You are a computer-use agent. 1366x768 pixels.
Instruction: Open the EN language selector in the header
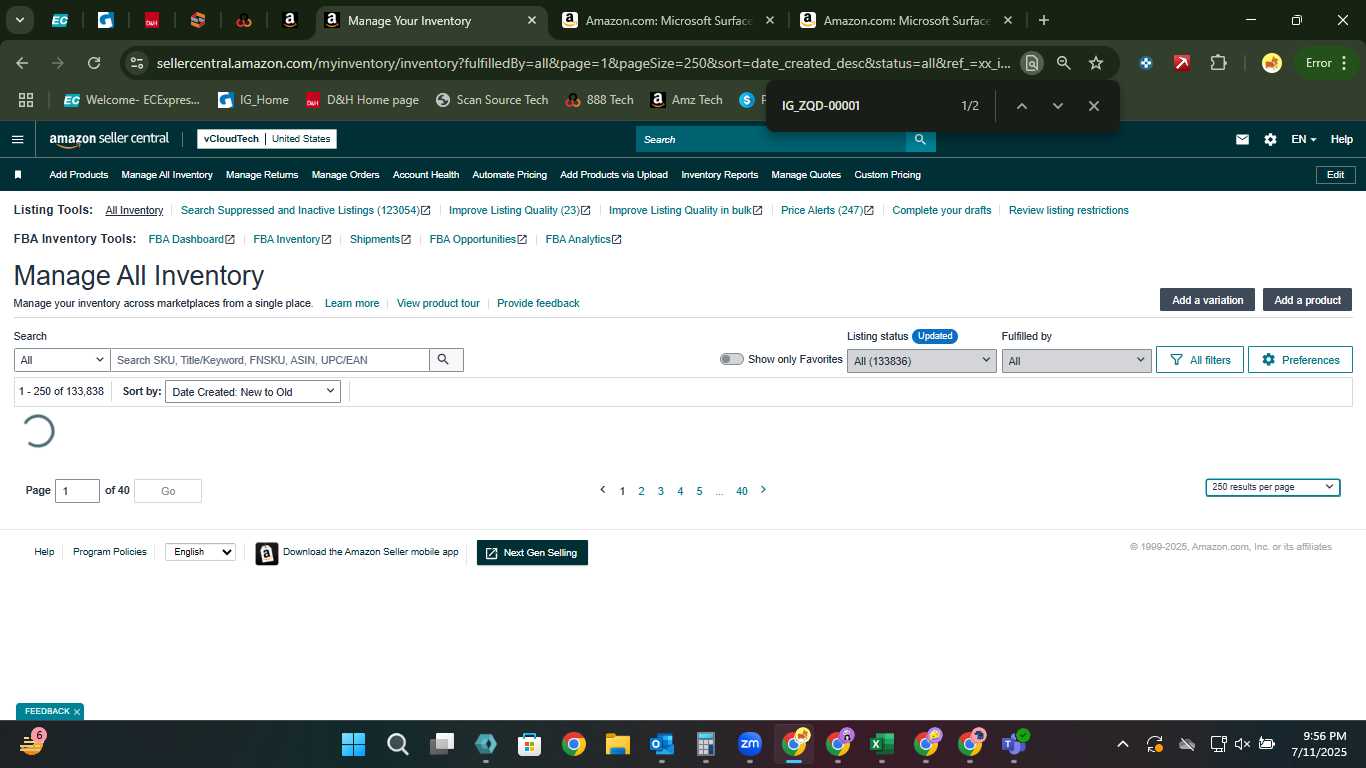(1304, 140)
